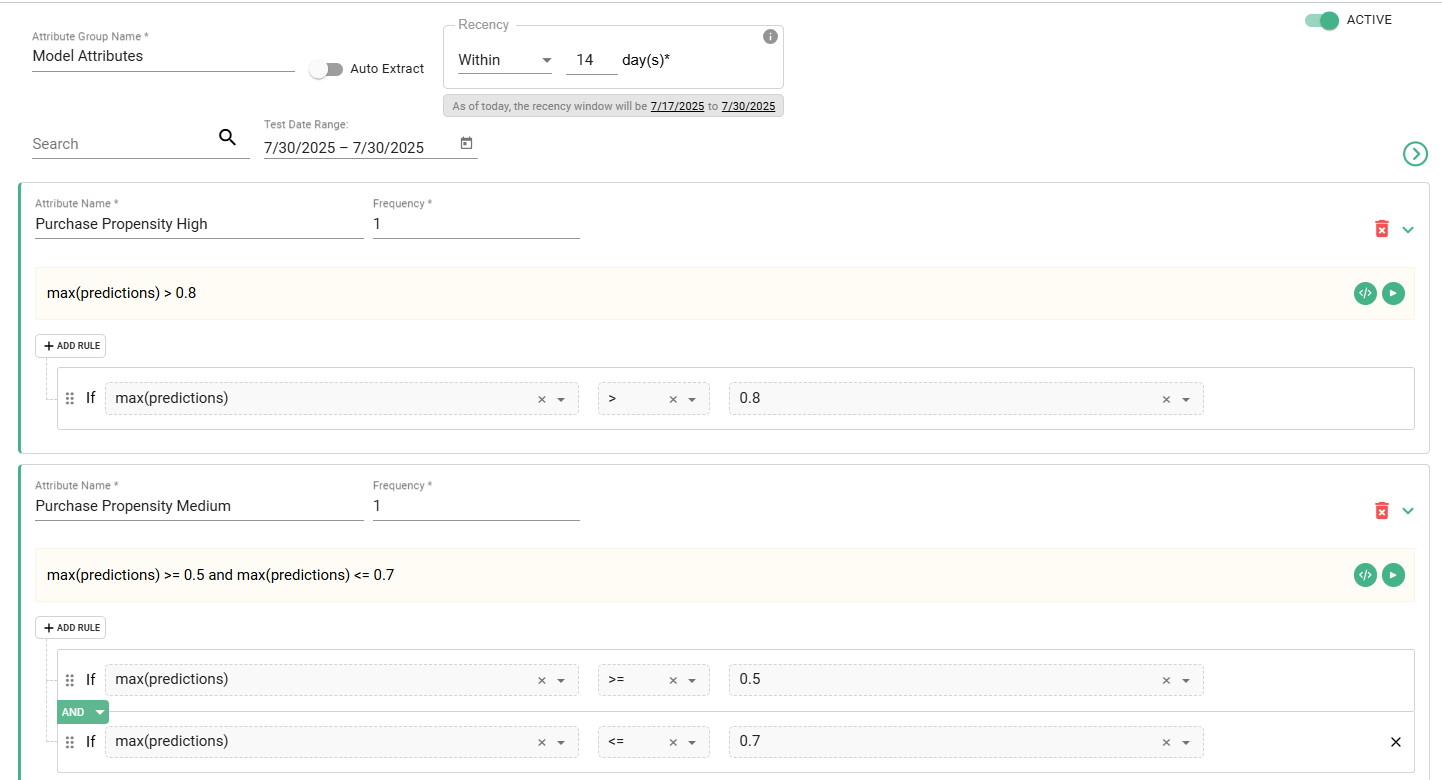This screenshot has height=780, width=1442.
Task: Click the search magnifier icon
Action: pyautogui.click(x=227, y=138)
